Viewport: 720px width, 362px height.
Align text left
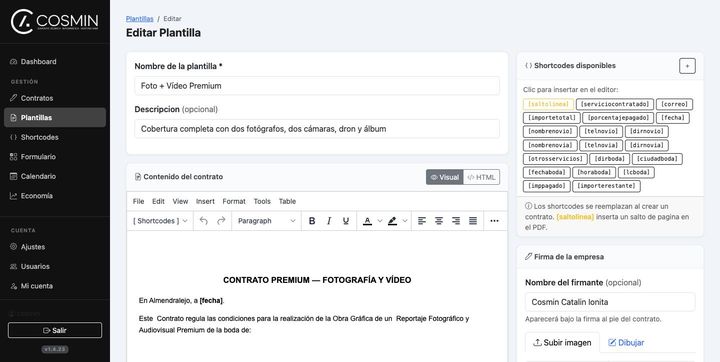[x=422, y=221]
